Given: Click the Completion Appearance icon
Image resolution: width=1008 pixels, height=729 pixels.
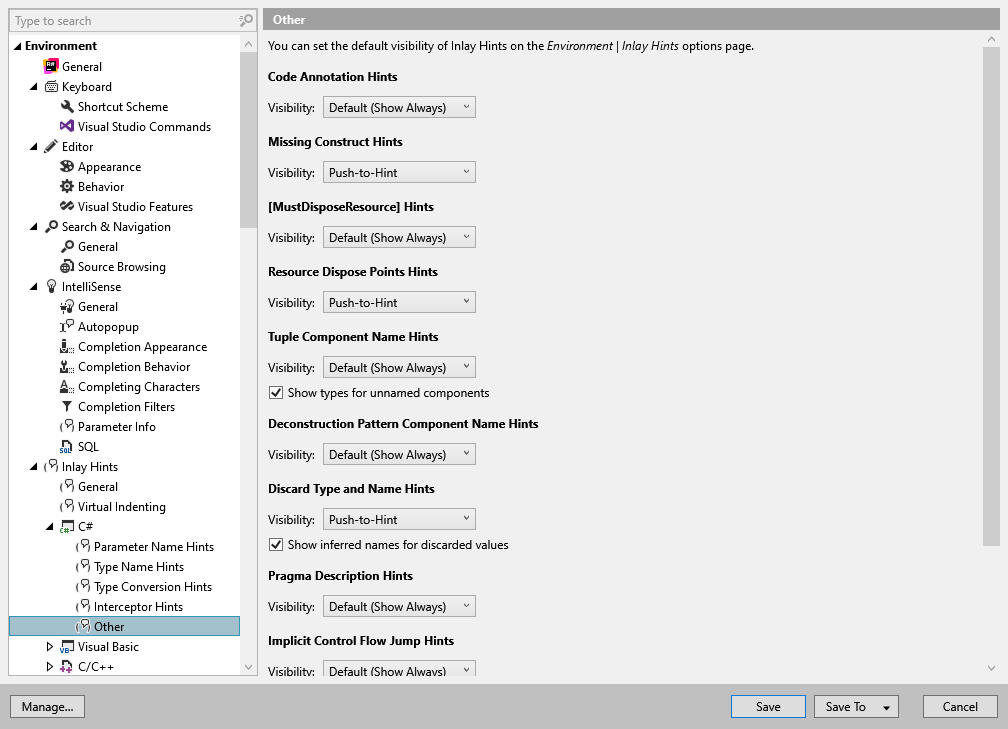Looking at the screenshot, I should click(x=67, y=346).
